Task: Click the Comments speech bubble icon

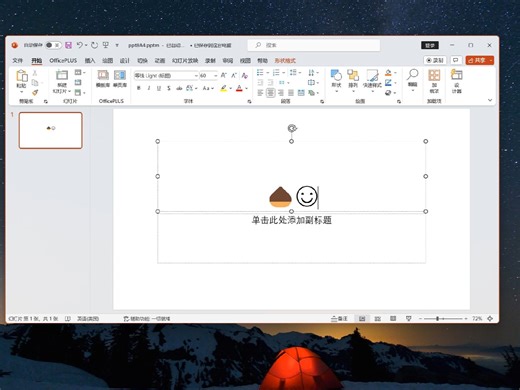Action: (x=455, y=60)
